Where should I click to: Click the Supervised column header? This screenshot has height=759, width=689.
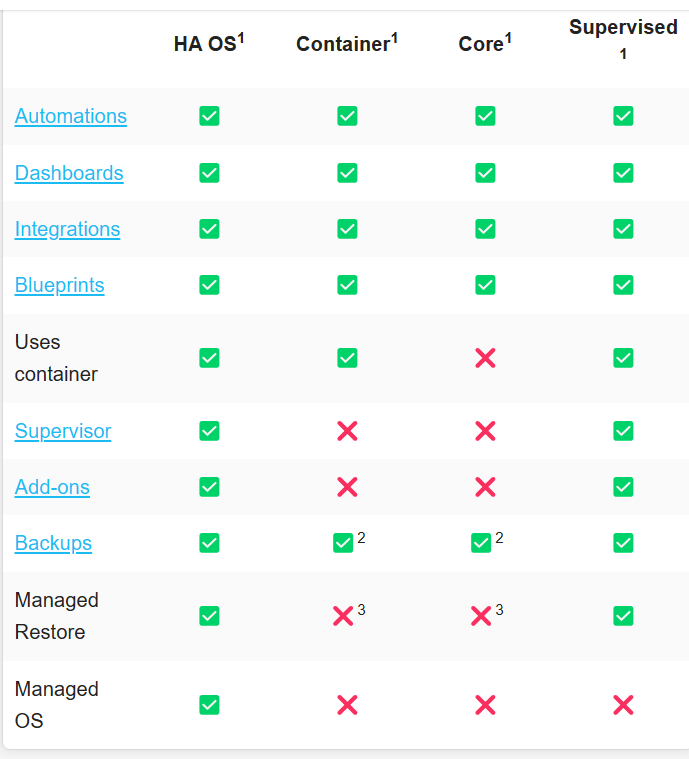[623, 39]
